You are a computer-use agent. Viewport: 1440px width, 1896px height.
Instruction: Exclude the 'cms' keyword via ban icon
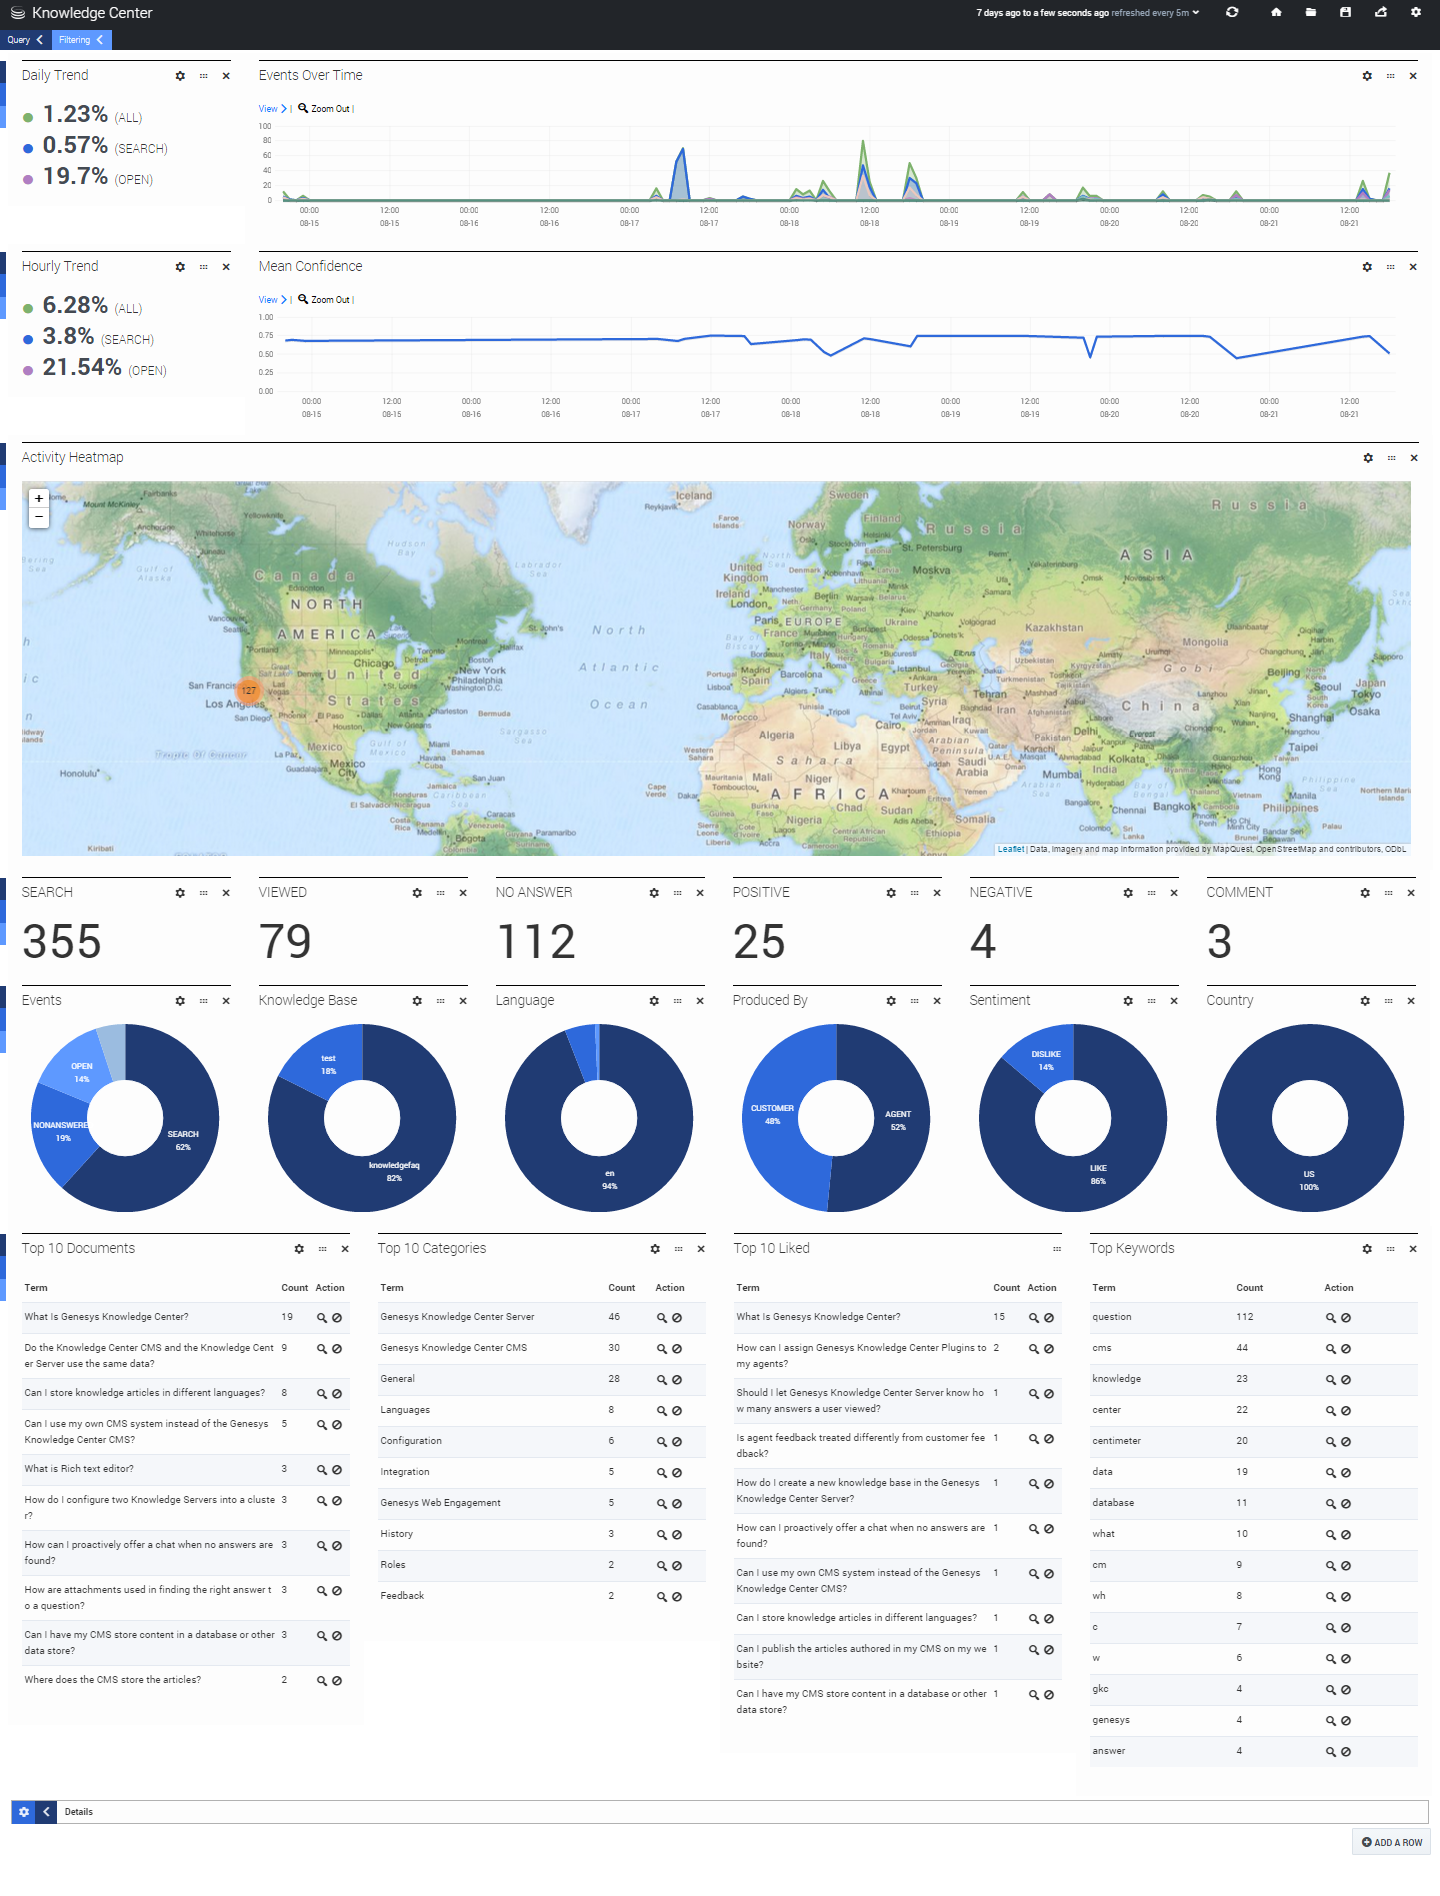pyautogui.click(x=1346, y=1349)
